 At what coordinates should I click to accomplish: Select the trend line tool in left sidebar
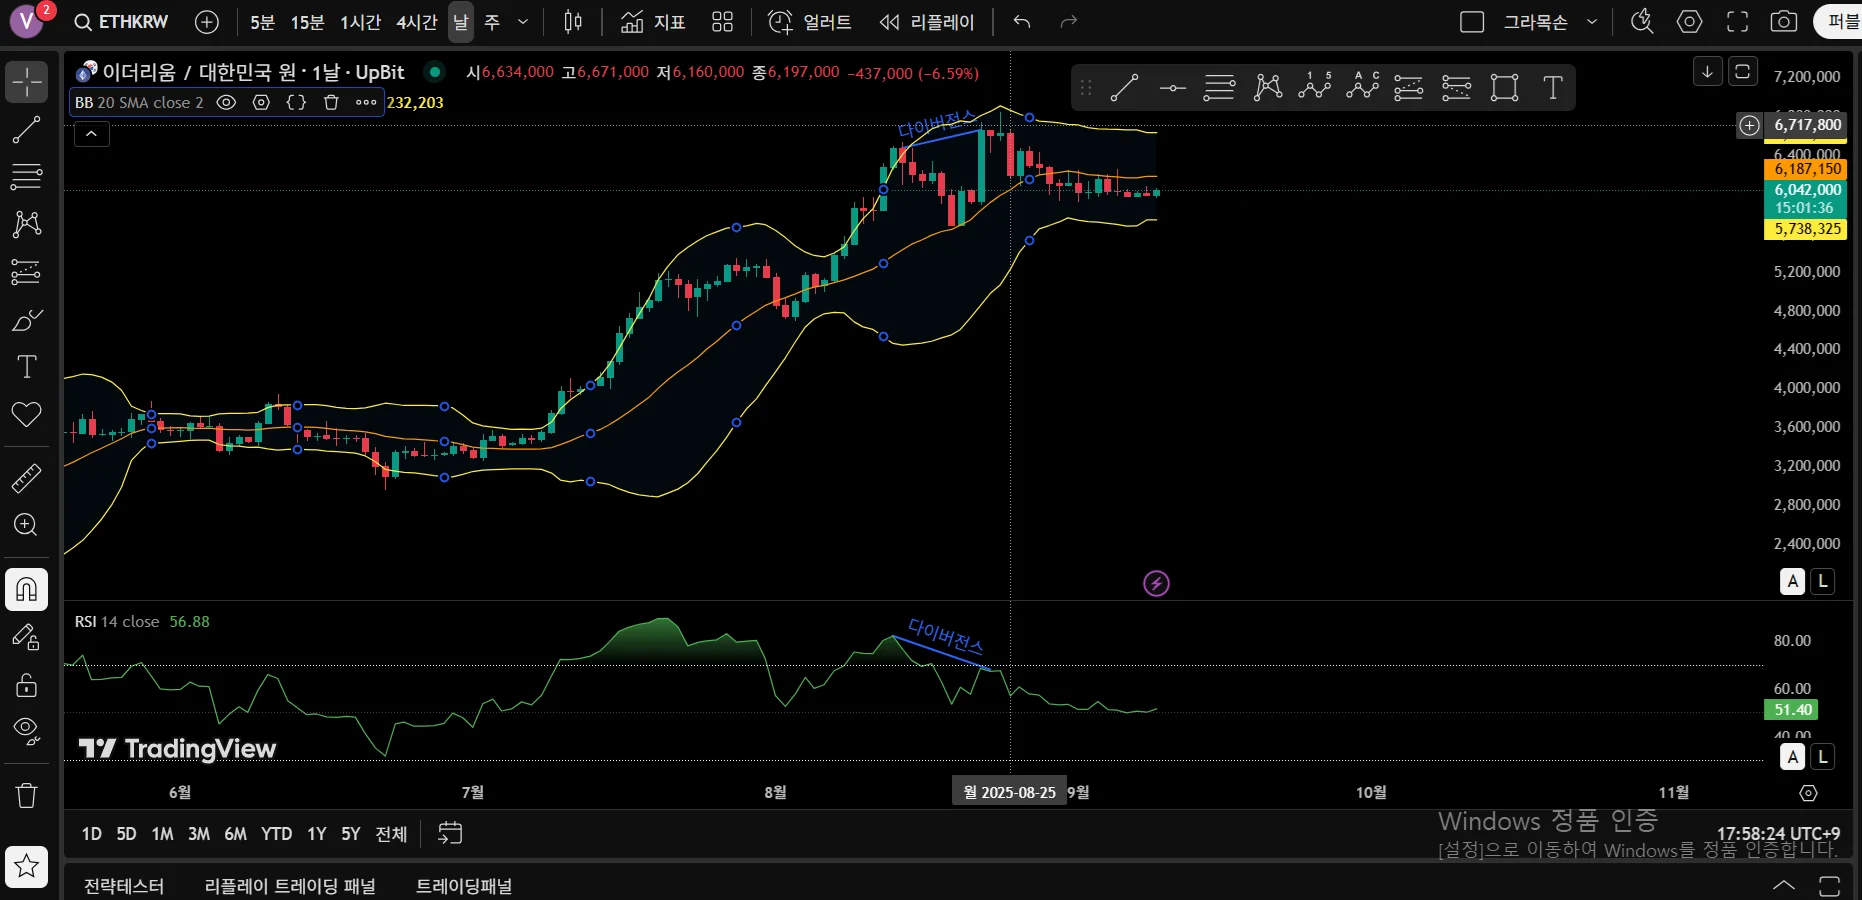pos(27,129)
